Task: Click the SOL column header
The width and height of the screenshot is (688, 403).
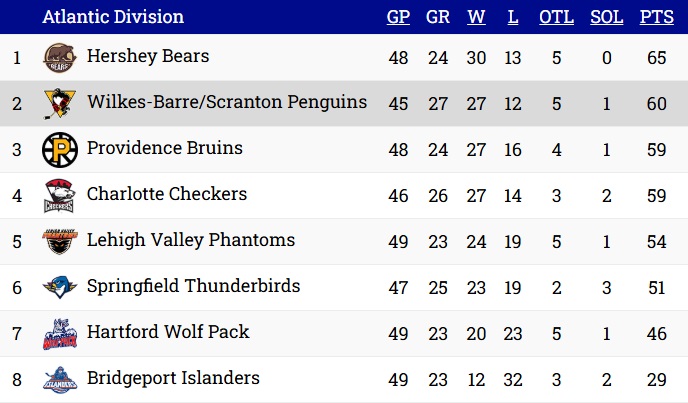Action: coord(606,17)
